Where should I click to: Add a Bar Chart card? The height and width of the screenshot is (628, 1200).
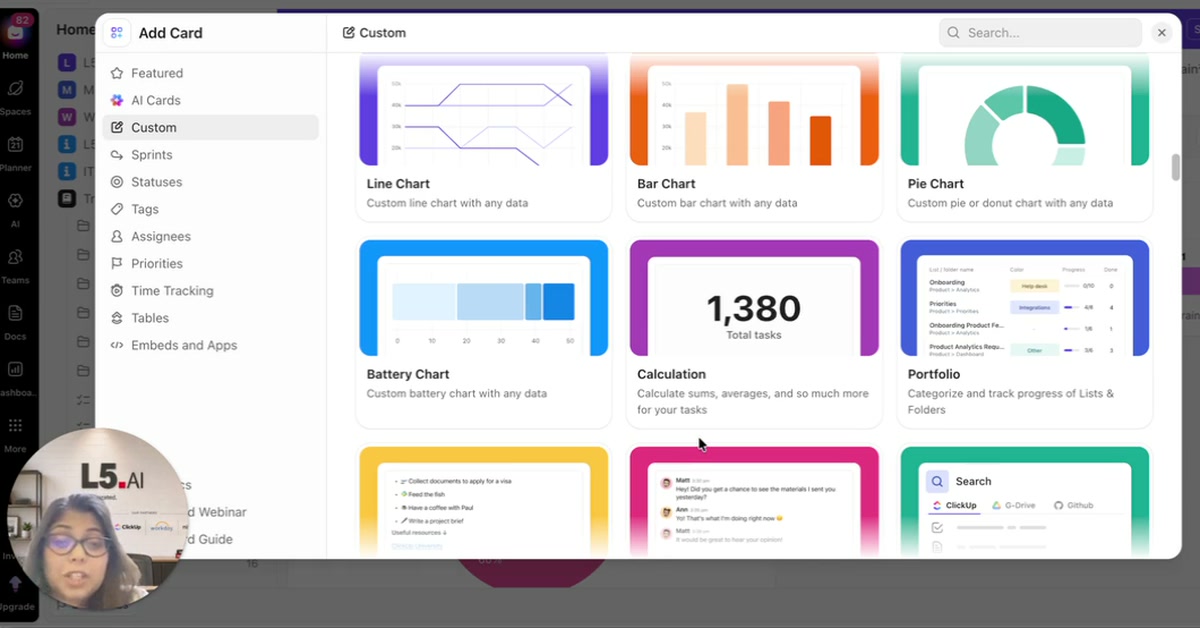tap(754, 138)
